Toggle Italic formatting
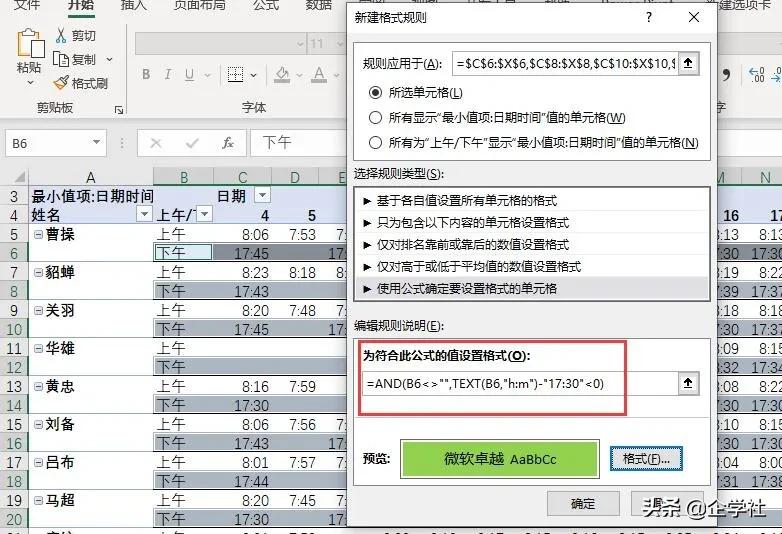The height and width of the screenshot is (534, 782). (x=168, y=75)
